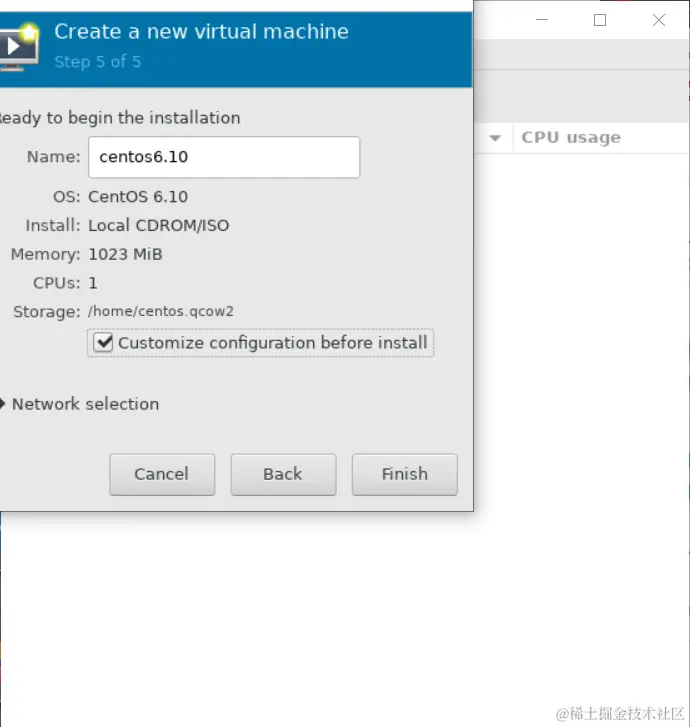Close the background manager window
Viewport: 690px width, 727px height.
pos(659,20)
